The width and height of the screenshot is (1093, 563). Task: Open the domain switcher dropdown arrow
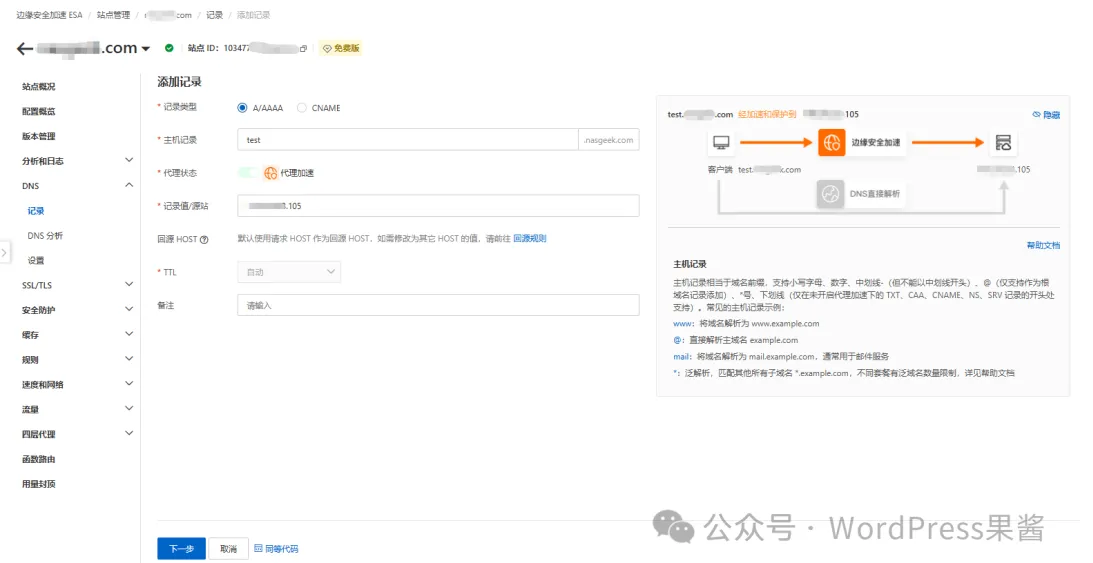coord(146,49)
